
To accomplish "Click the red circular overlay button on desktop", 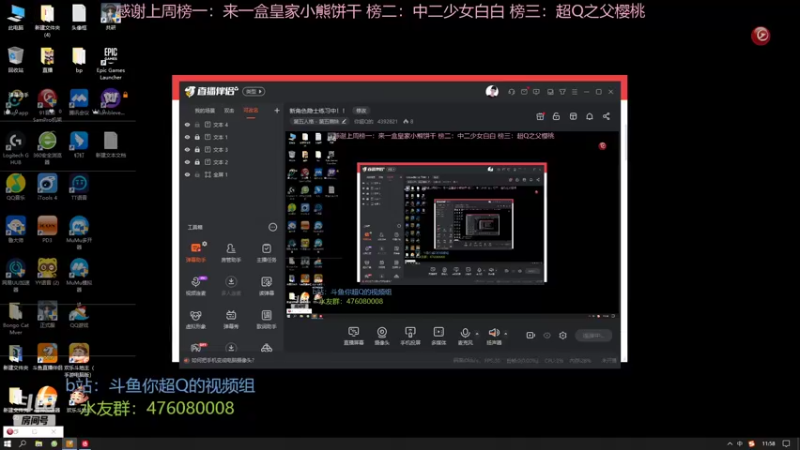I will [760, 35].
